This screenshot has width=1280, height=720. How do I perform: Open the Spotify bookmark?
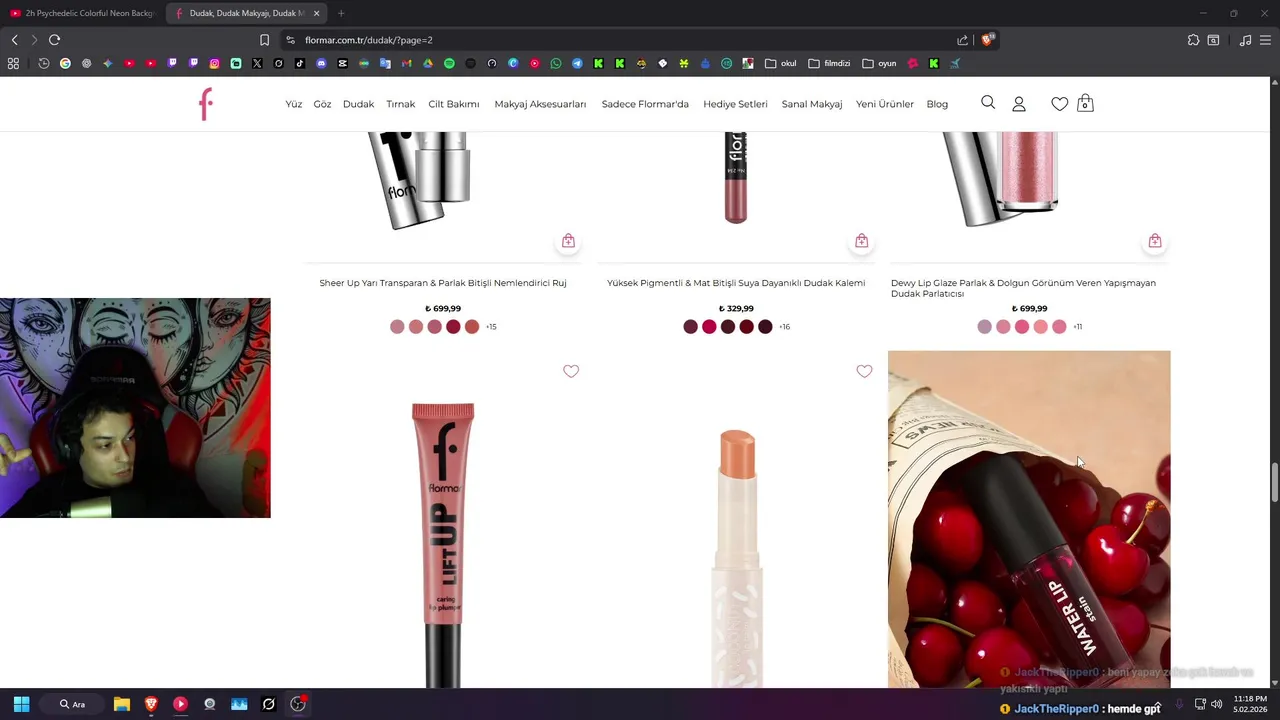tap(449, 63)
